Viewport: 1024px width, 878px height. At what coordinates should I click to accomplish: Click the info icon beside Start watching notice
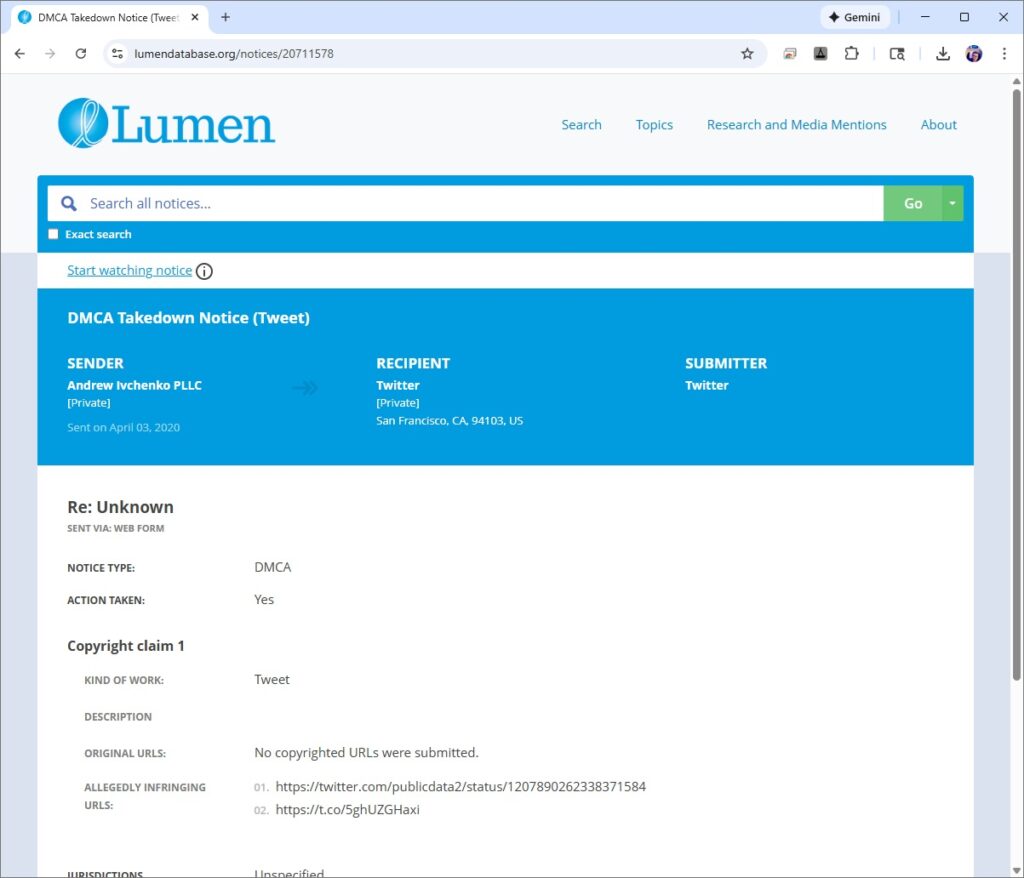(204, 271)
